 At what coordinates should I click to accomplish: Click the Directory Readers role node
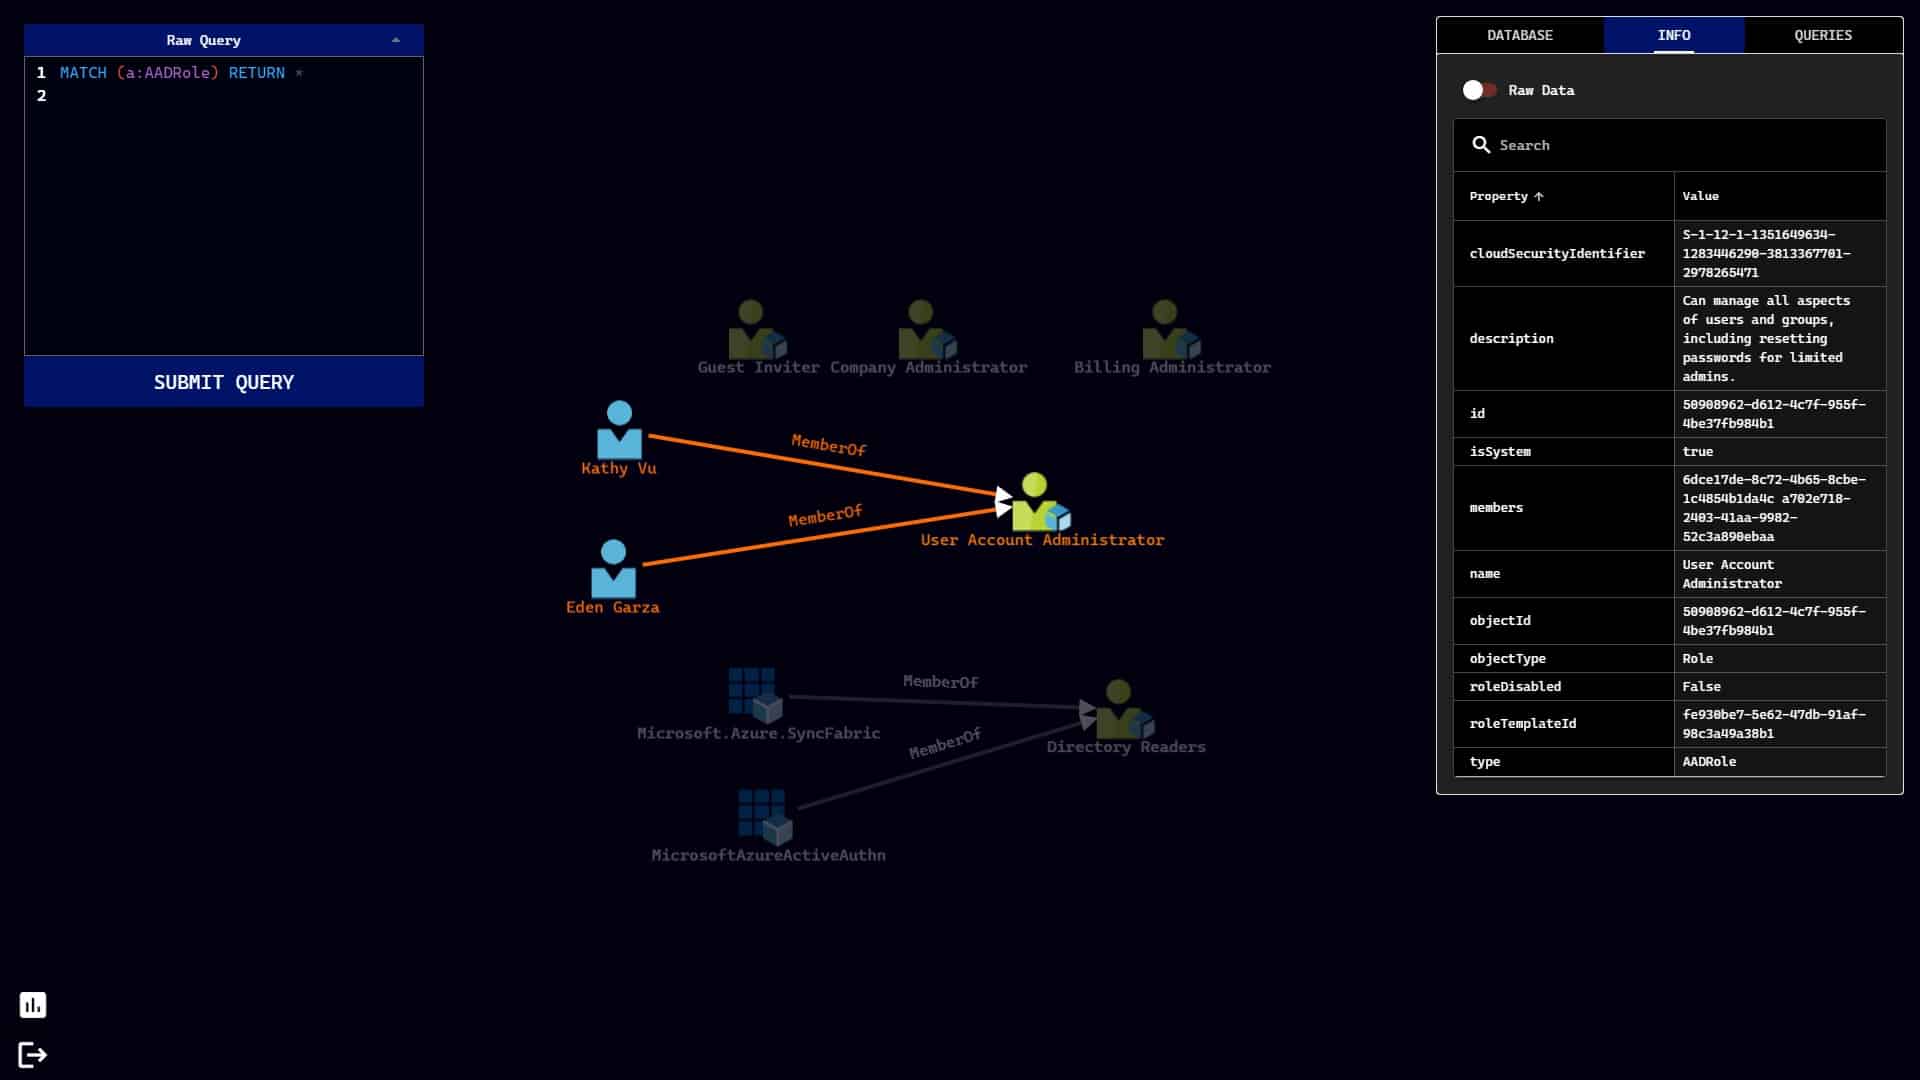coord(1124,709)
